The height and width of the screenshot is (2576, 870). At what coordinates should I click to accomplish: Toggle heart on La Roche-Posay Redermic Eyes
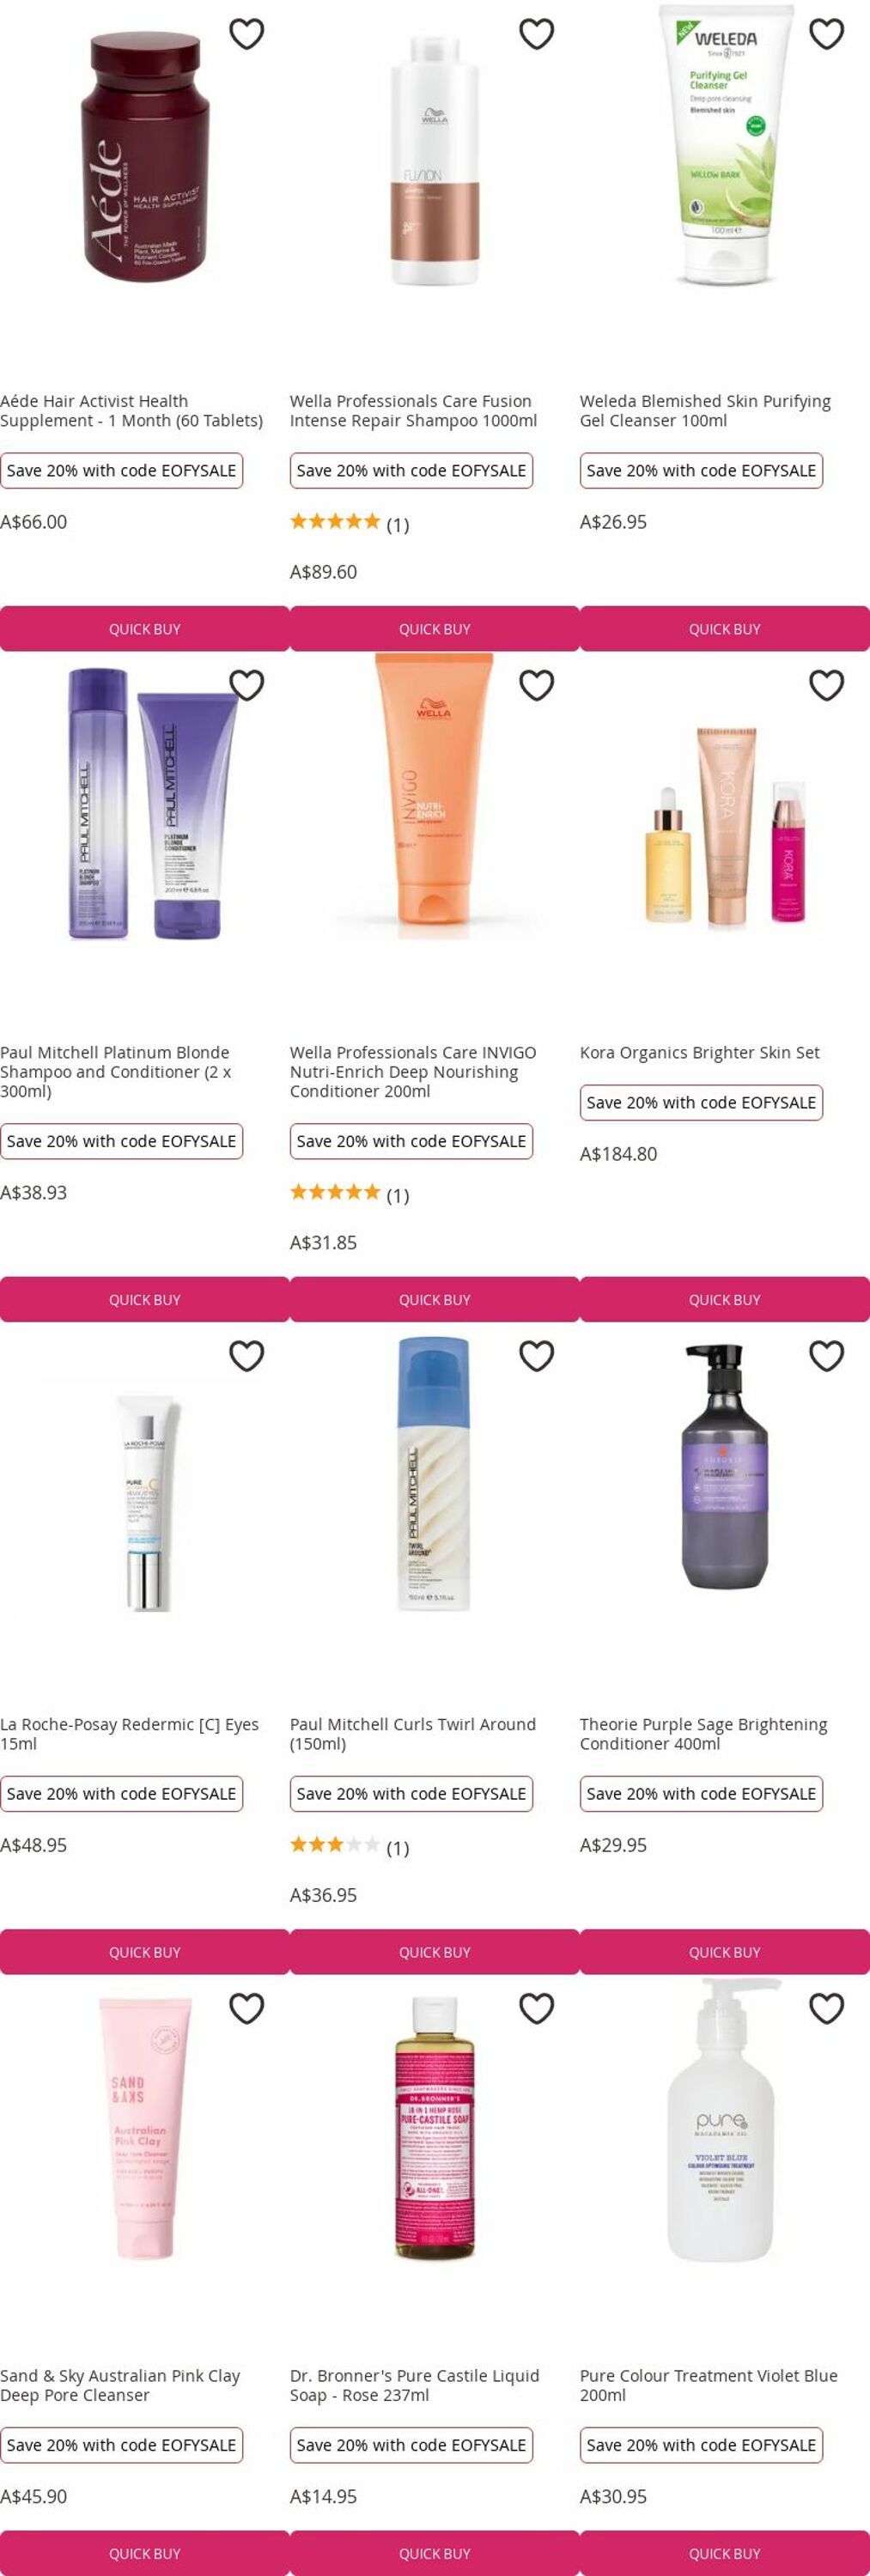[x=247, y=1356]
